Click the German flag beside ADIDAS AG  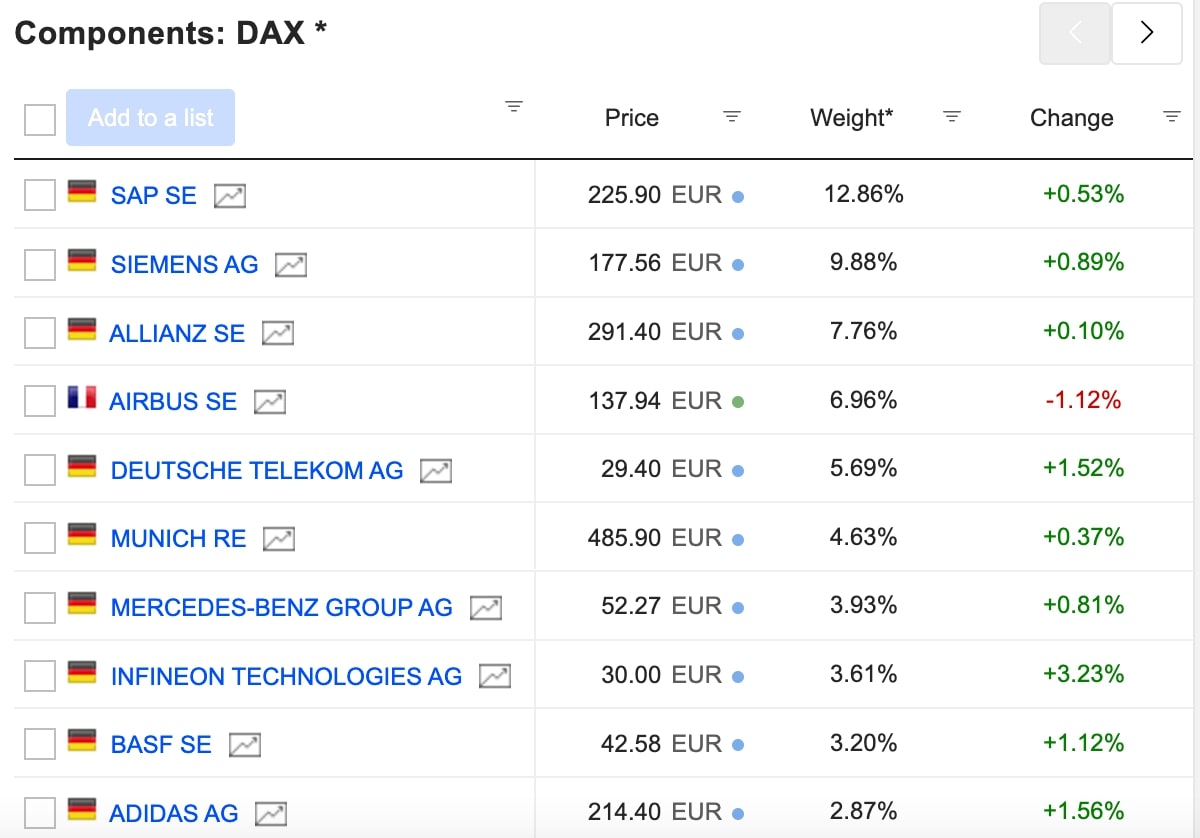click(82, 809)
